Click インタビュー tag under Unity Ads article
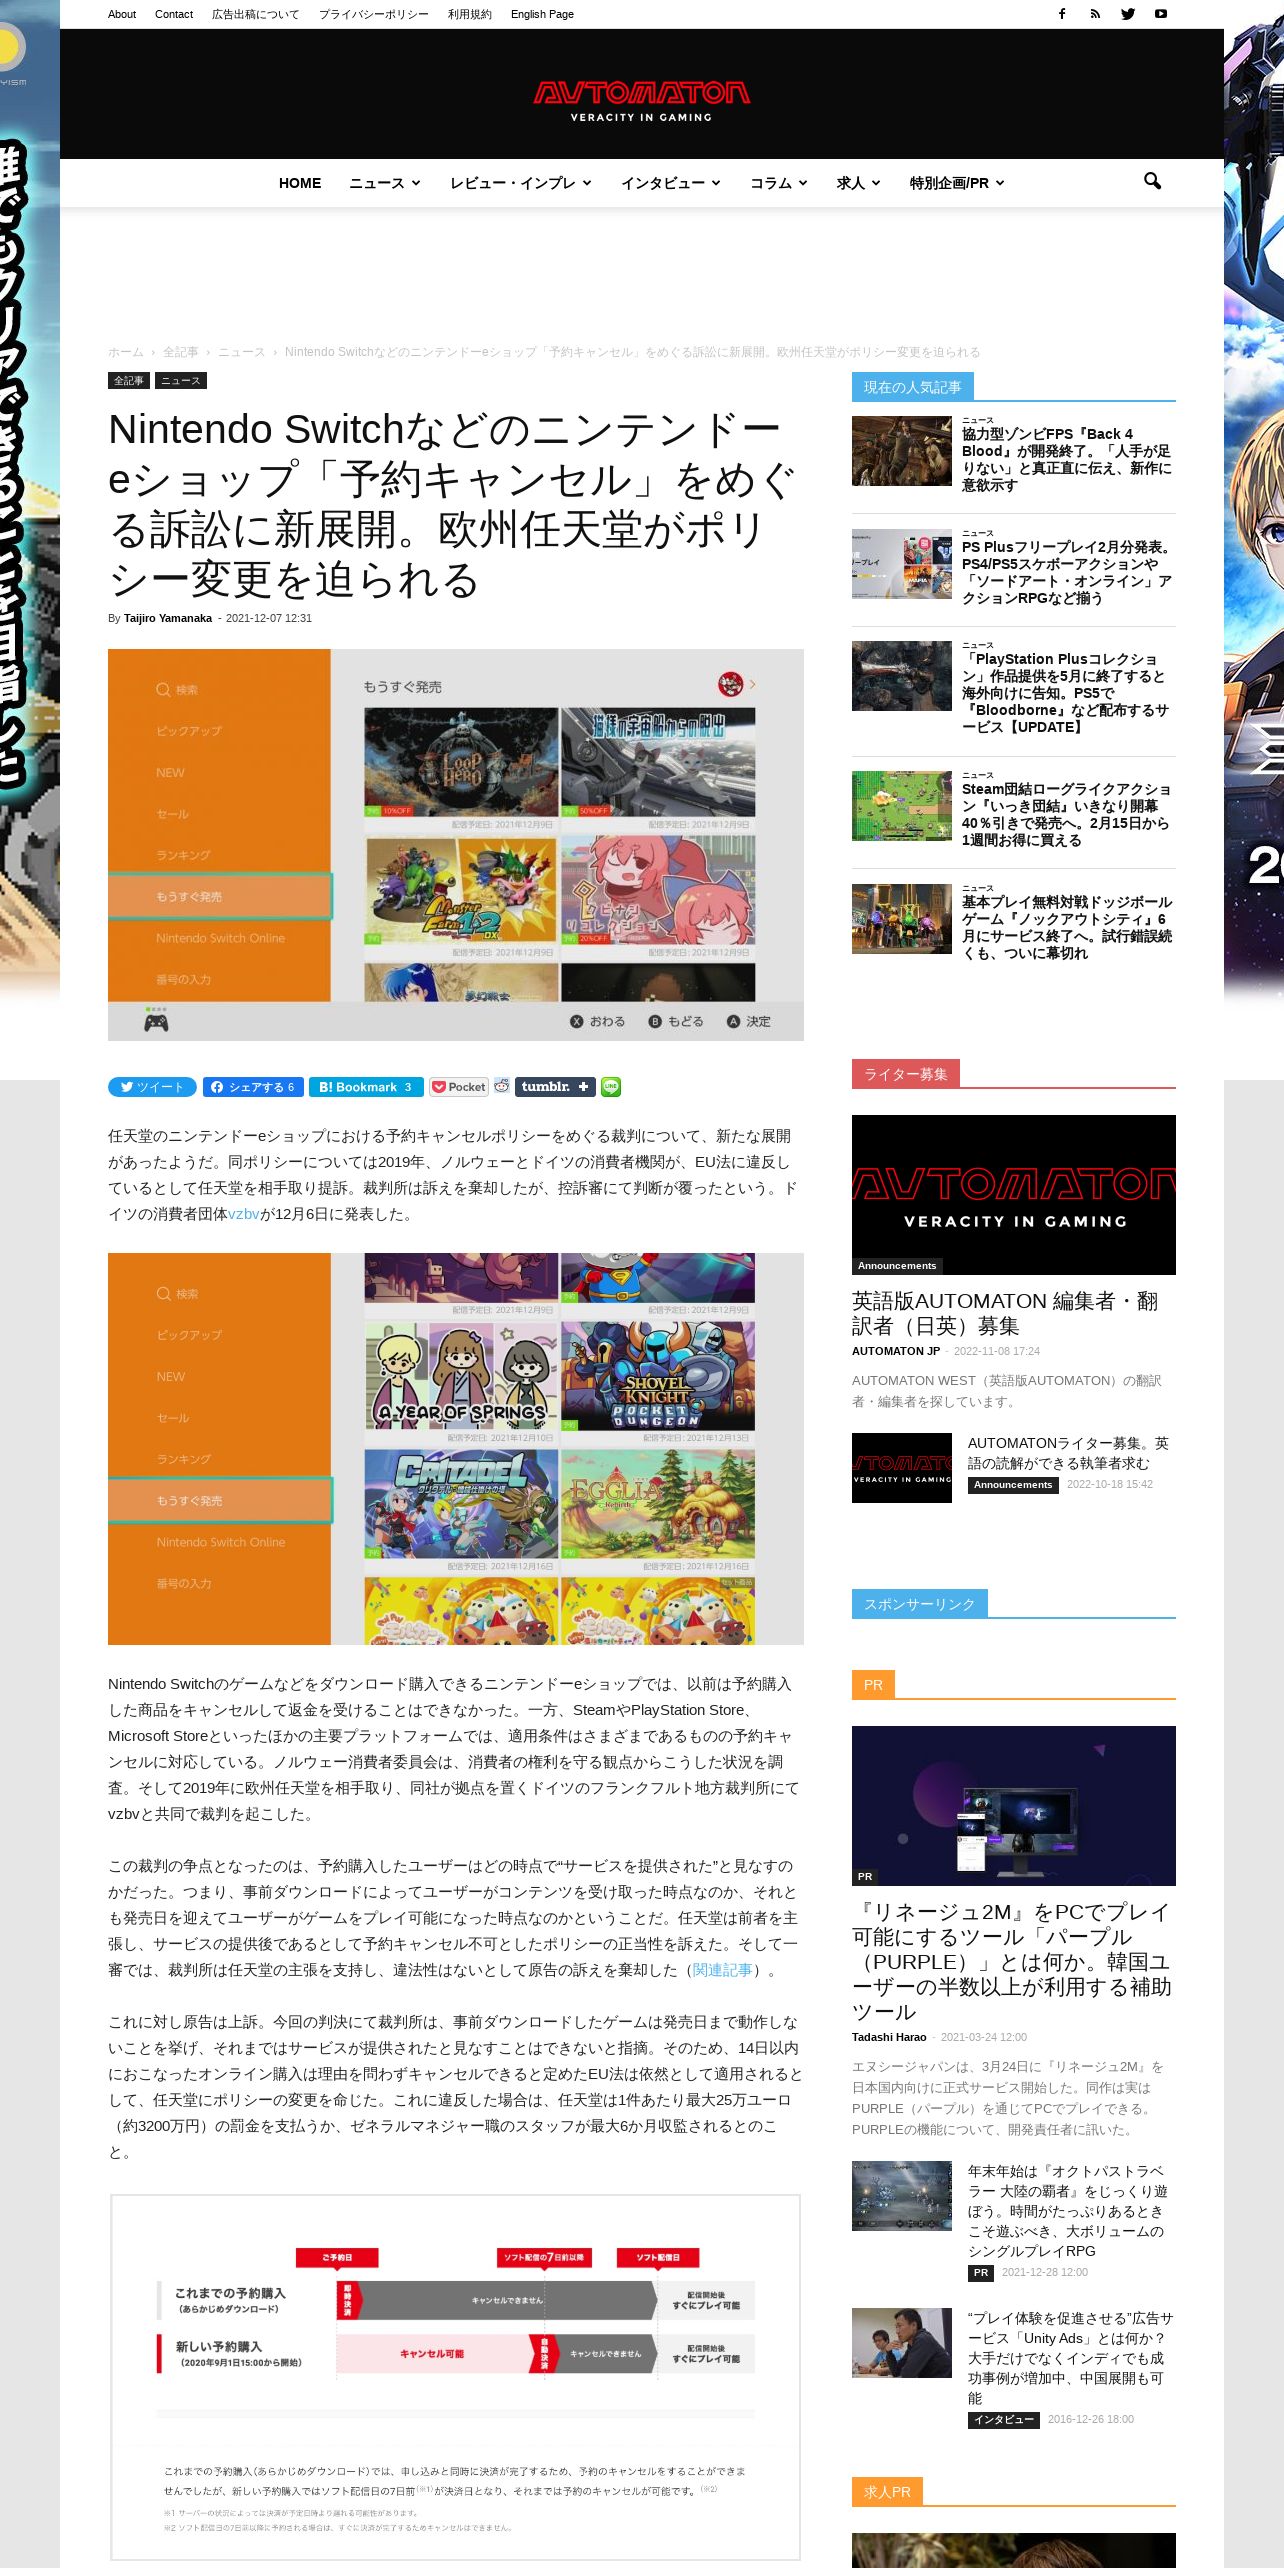 click(1004, 2420)
